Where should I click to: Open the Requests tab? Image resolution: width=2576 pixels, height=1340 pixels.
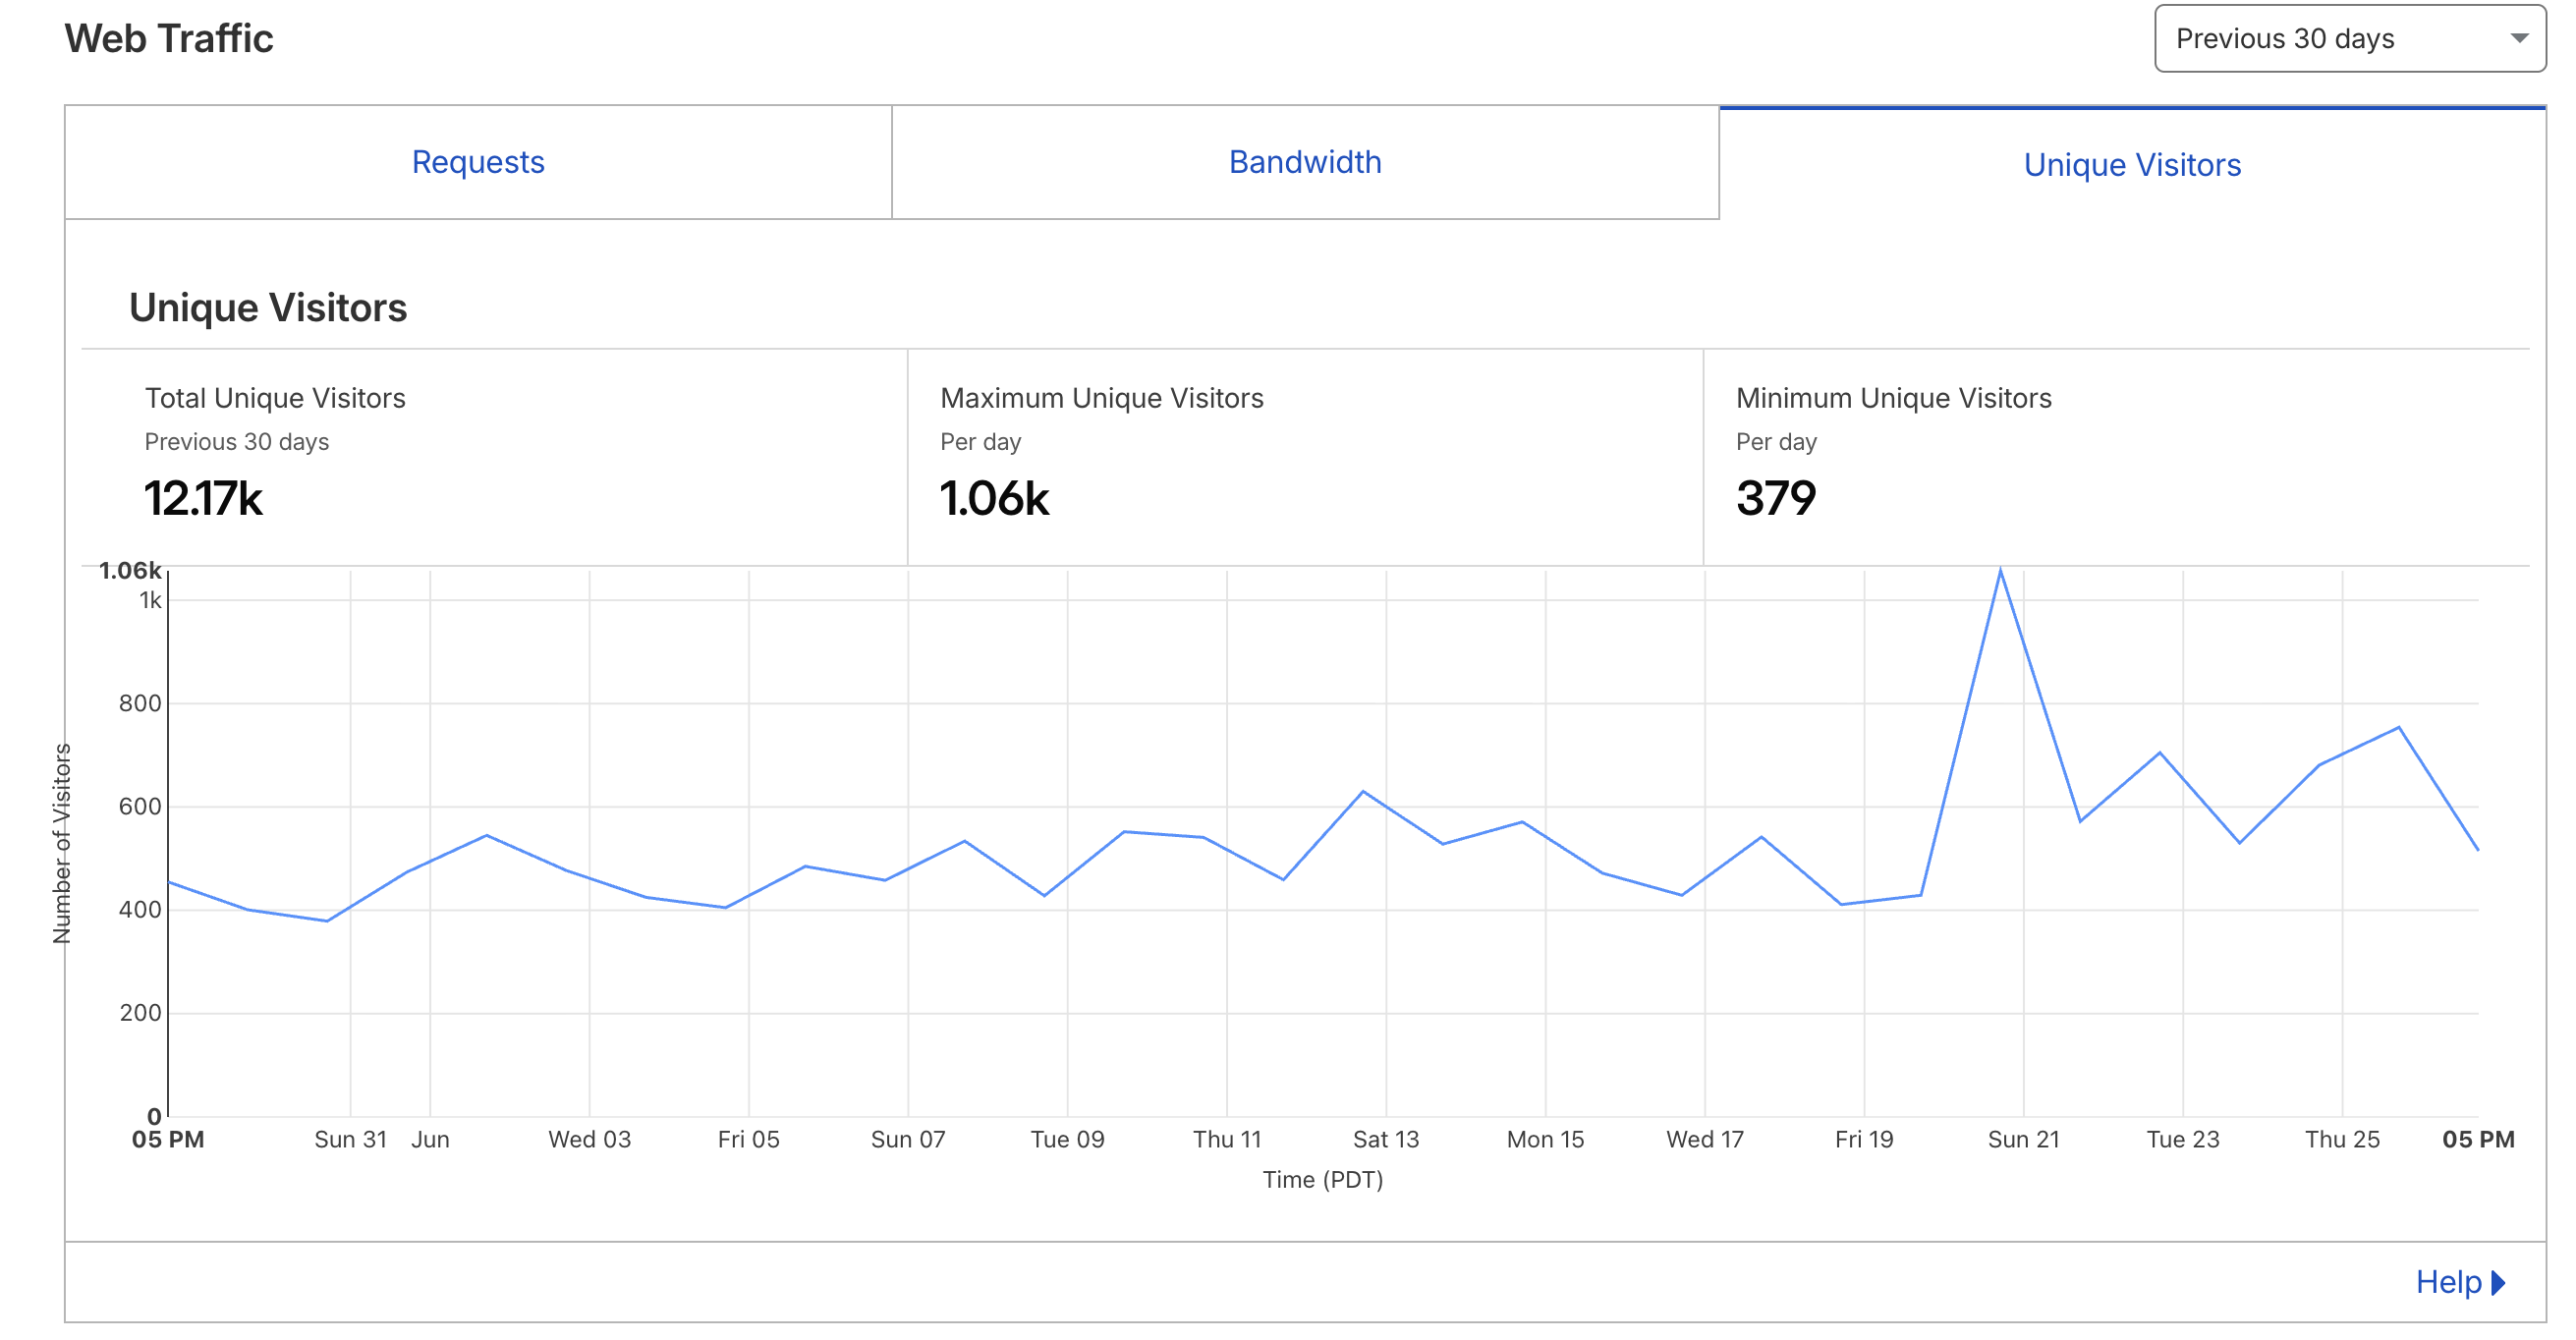point(478,162)
